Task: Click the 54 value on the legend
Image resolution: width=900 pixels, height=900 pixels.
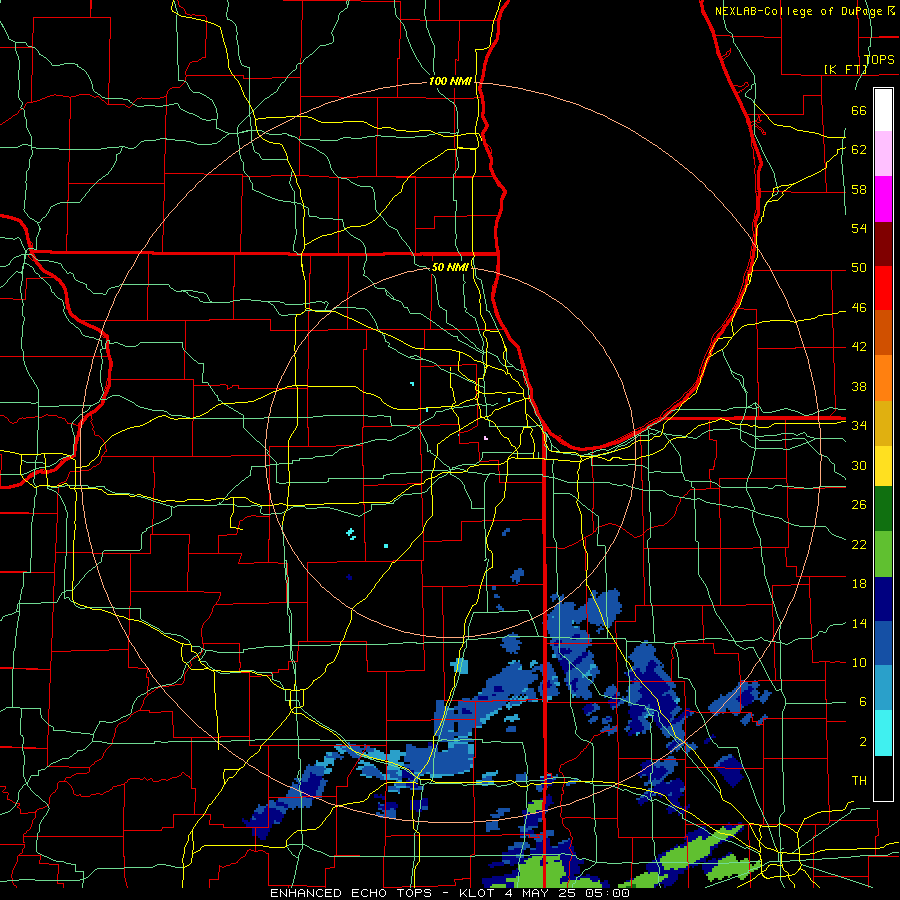Action: tap(859, 228)
